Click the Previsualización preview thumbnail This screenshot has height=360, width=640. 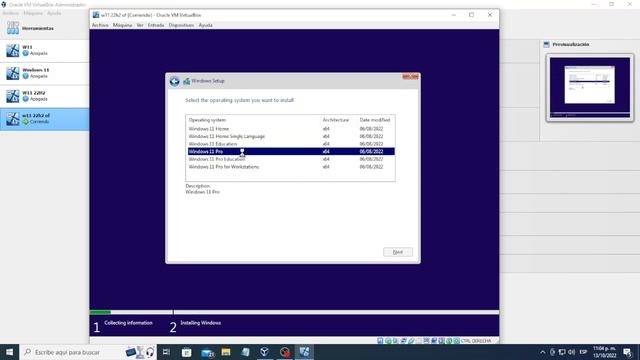pyautogui.click(x=589, y=87)
